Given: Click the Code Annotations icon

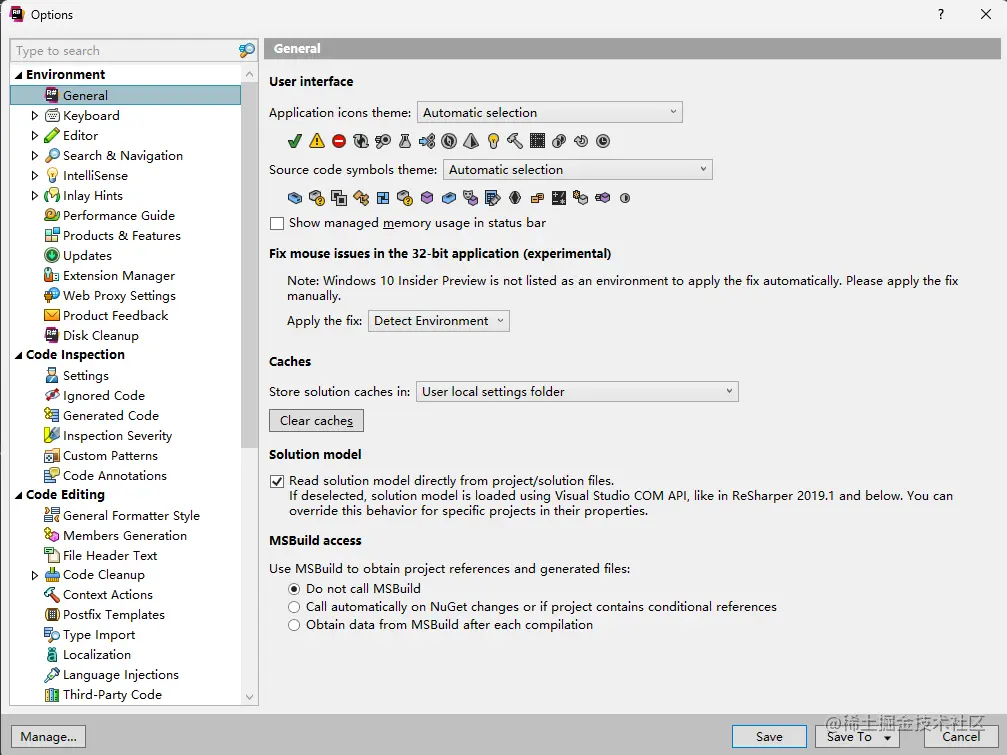Looking at the screenshot, I should (52, 476).
